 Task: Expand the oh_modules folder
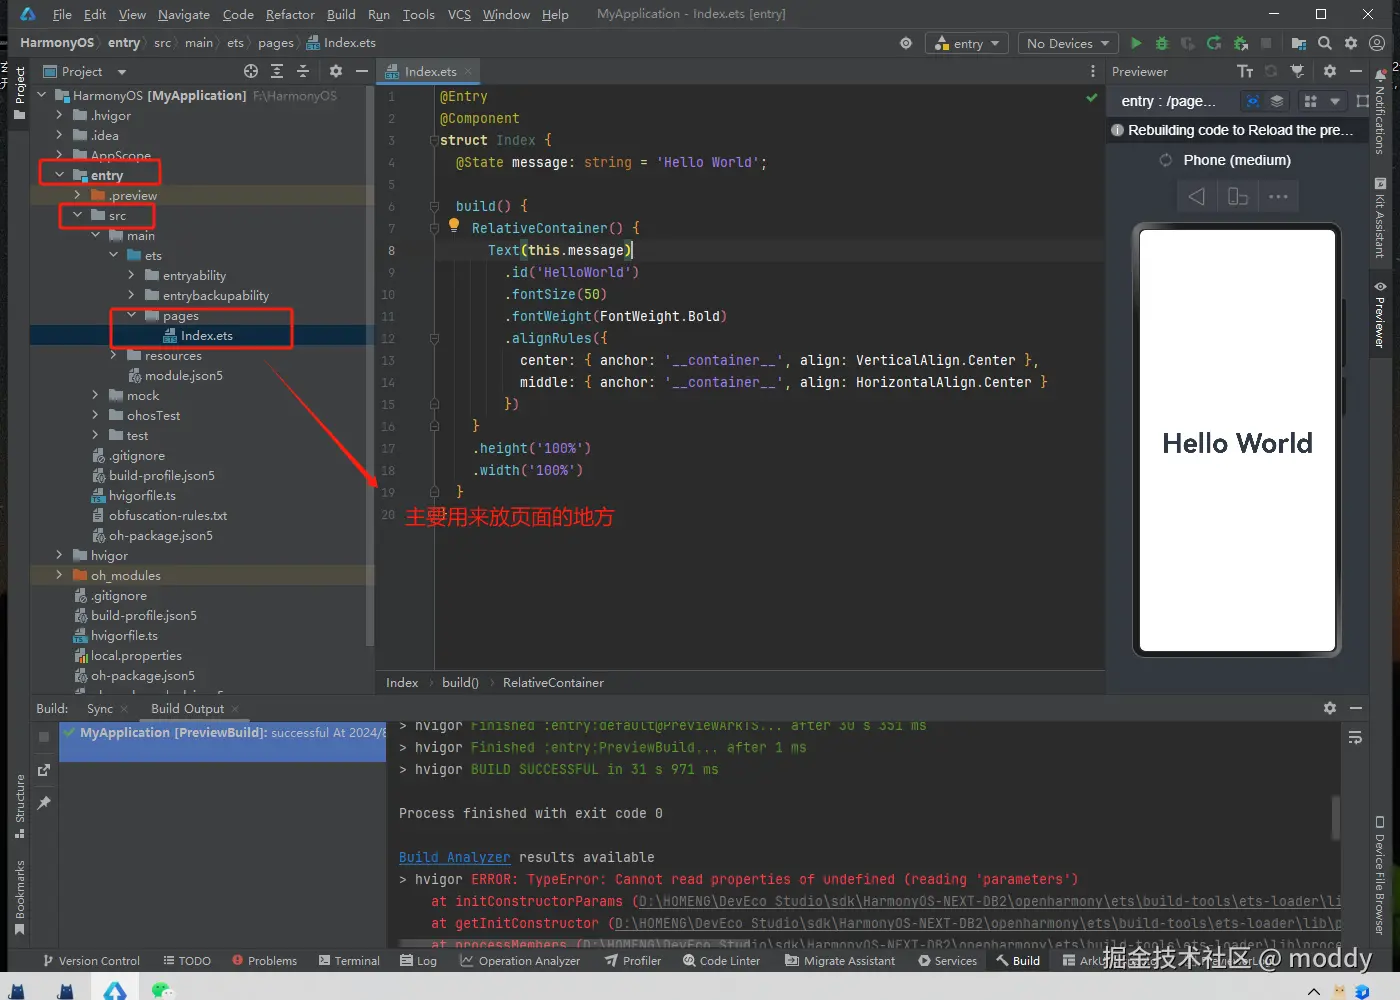click(59, 575)
